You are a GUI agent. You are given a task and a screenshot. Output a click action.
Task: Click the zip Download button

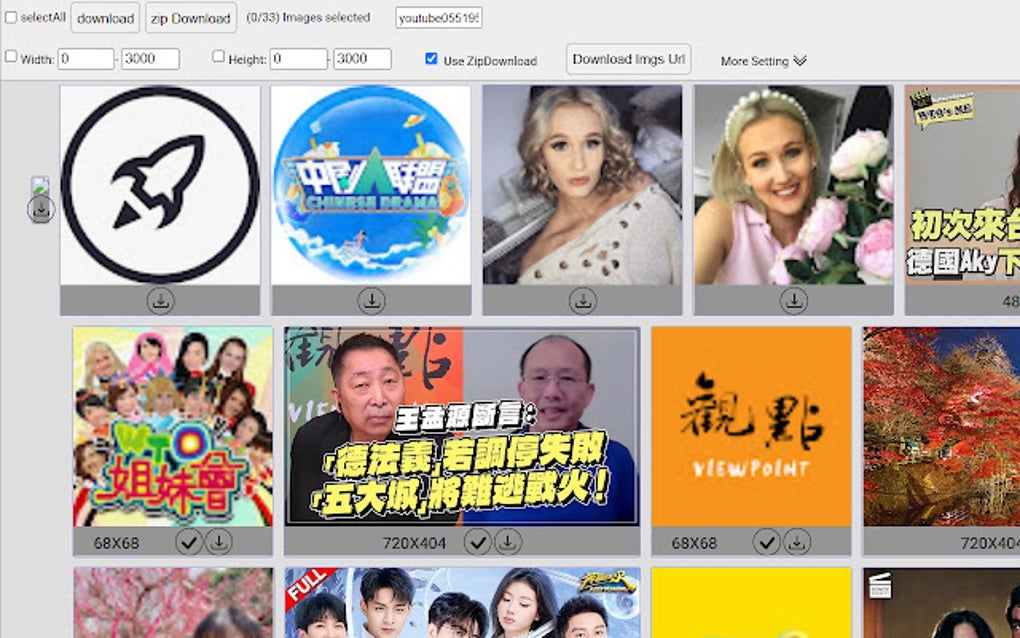coord(189,18)
